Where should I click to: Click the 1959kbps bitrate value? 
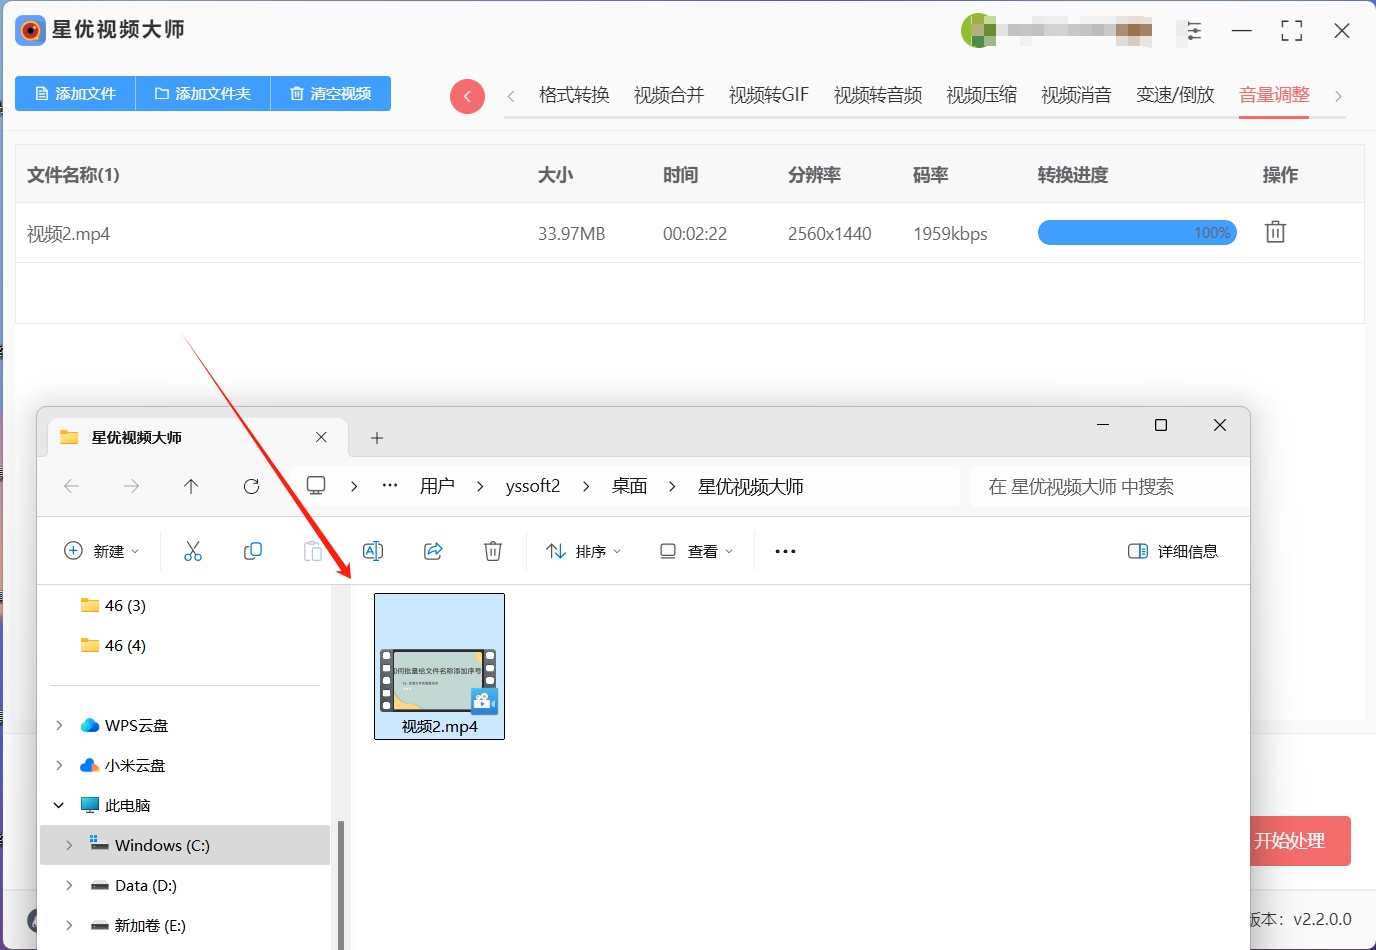point(950,234)
